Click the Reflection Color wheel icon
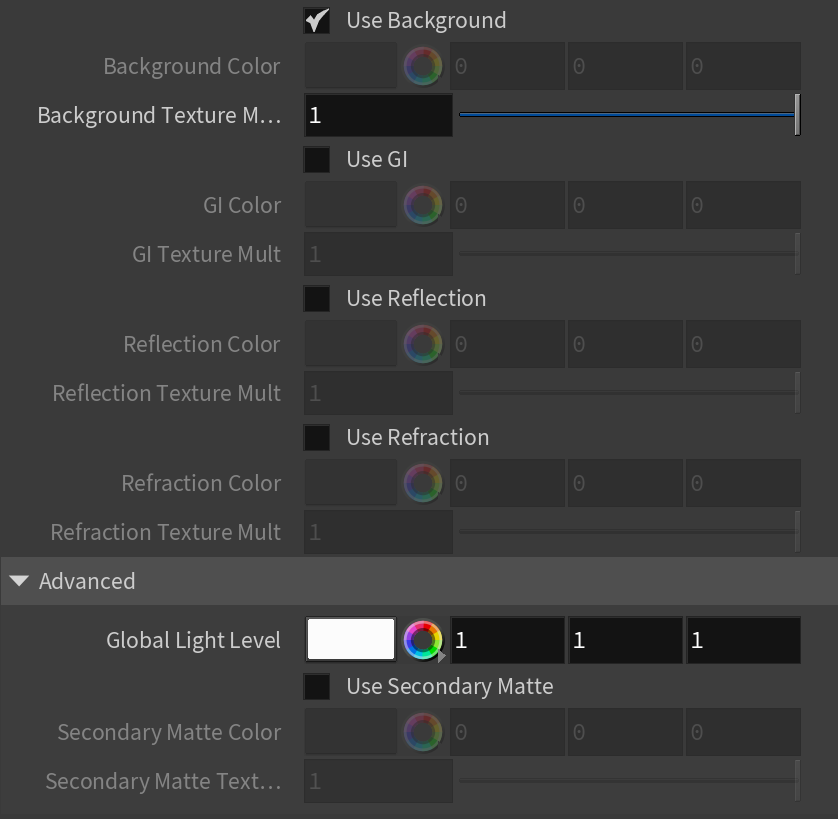 423,344
